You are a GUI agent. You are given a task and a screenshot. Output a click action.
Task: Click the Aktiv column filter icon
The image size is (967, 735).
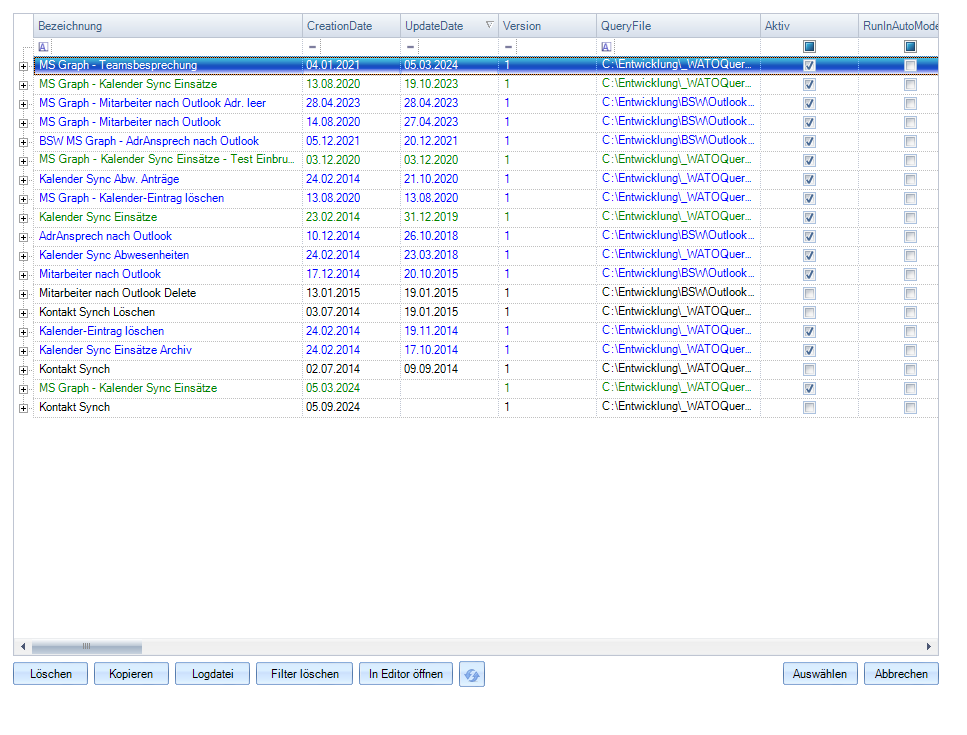point(809,47)
